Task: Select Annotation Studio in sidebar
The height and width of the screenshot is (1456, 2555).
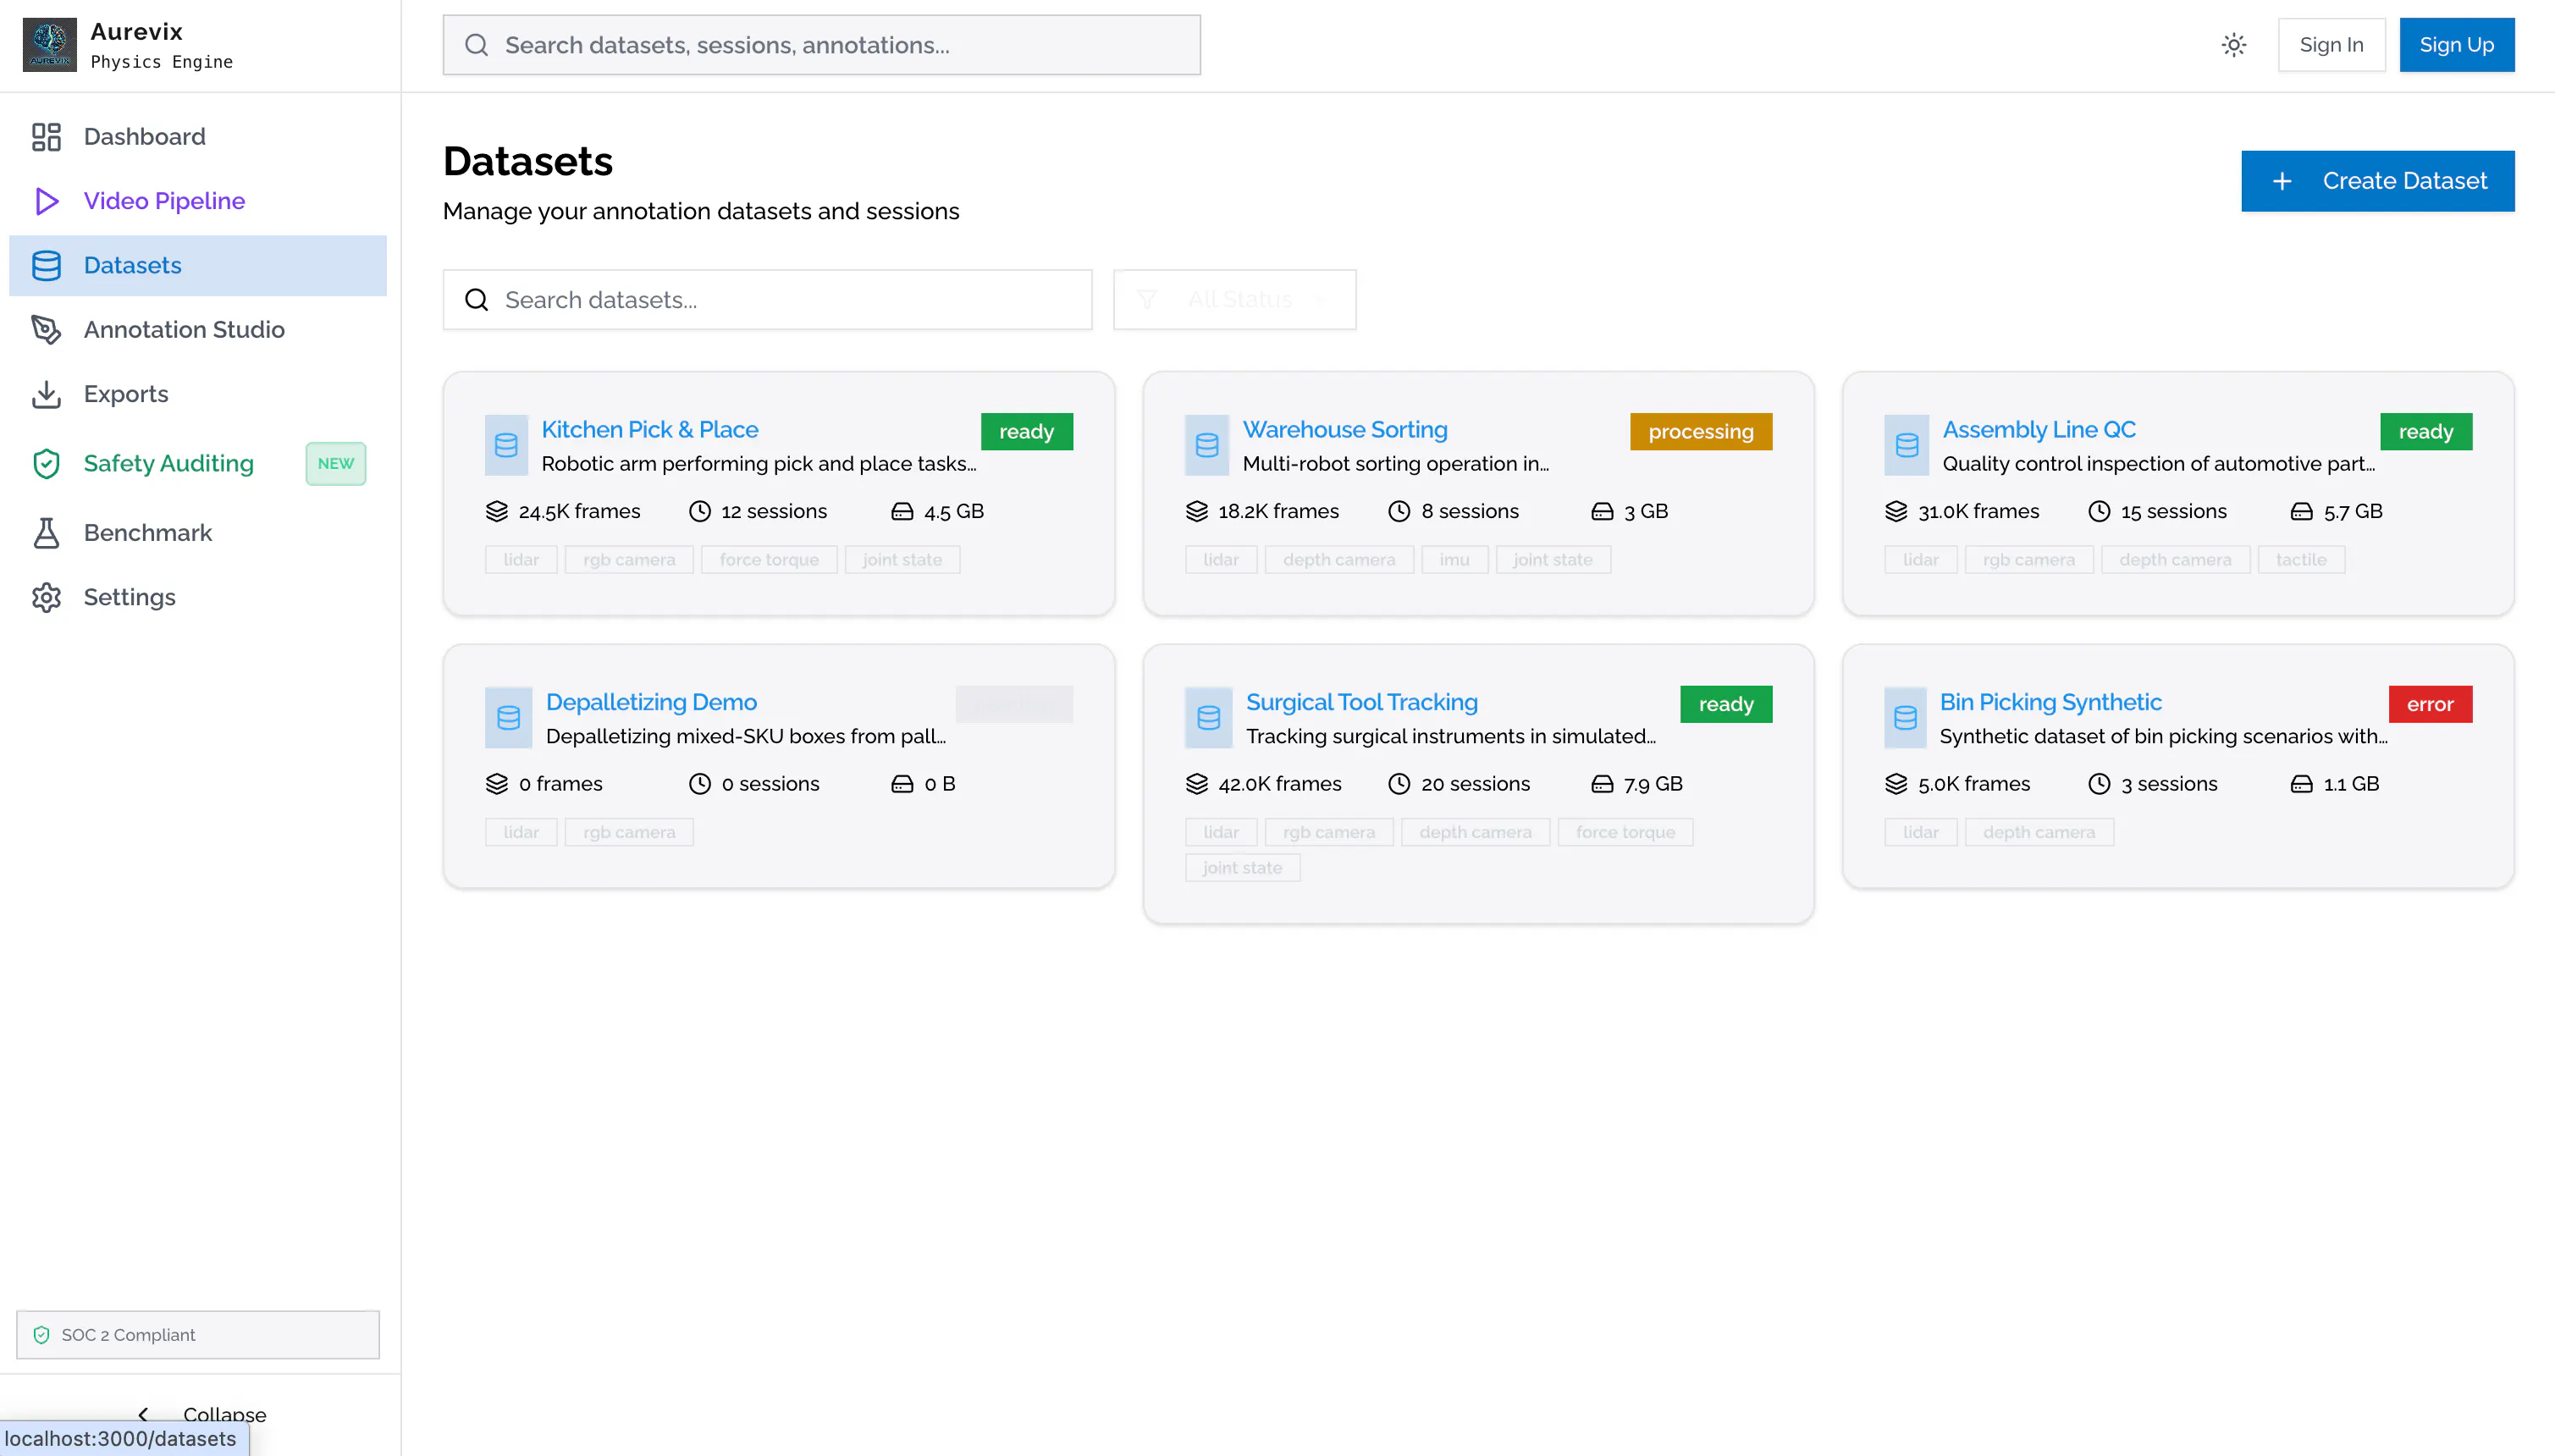Action: tap(198, 329)
